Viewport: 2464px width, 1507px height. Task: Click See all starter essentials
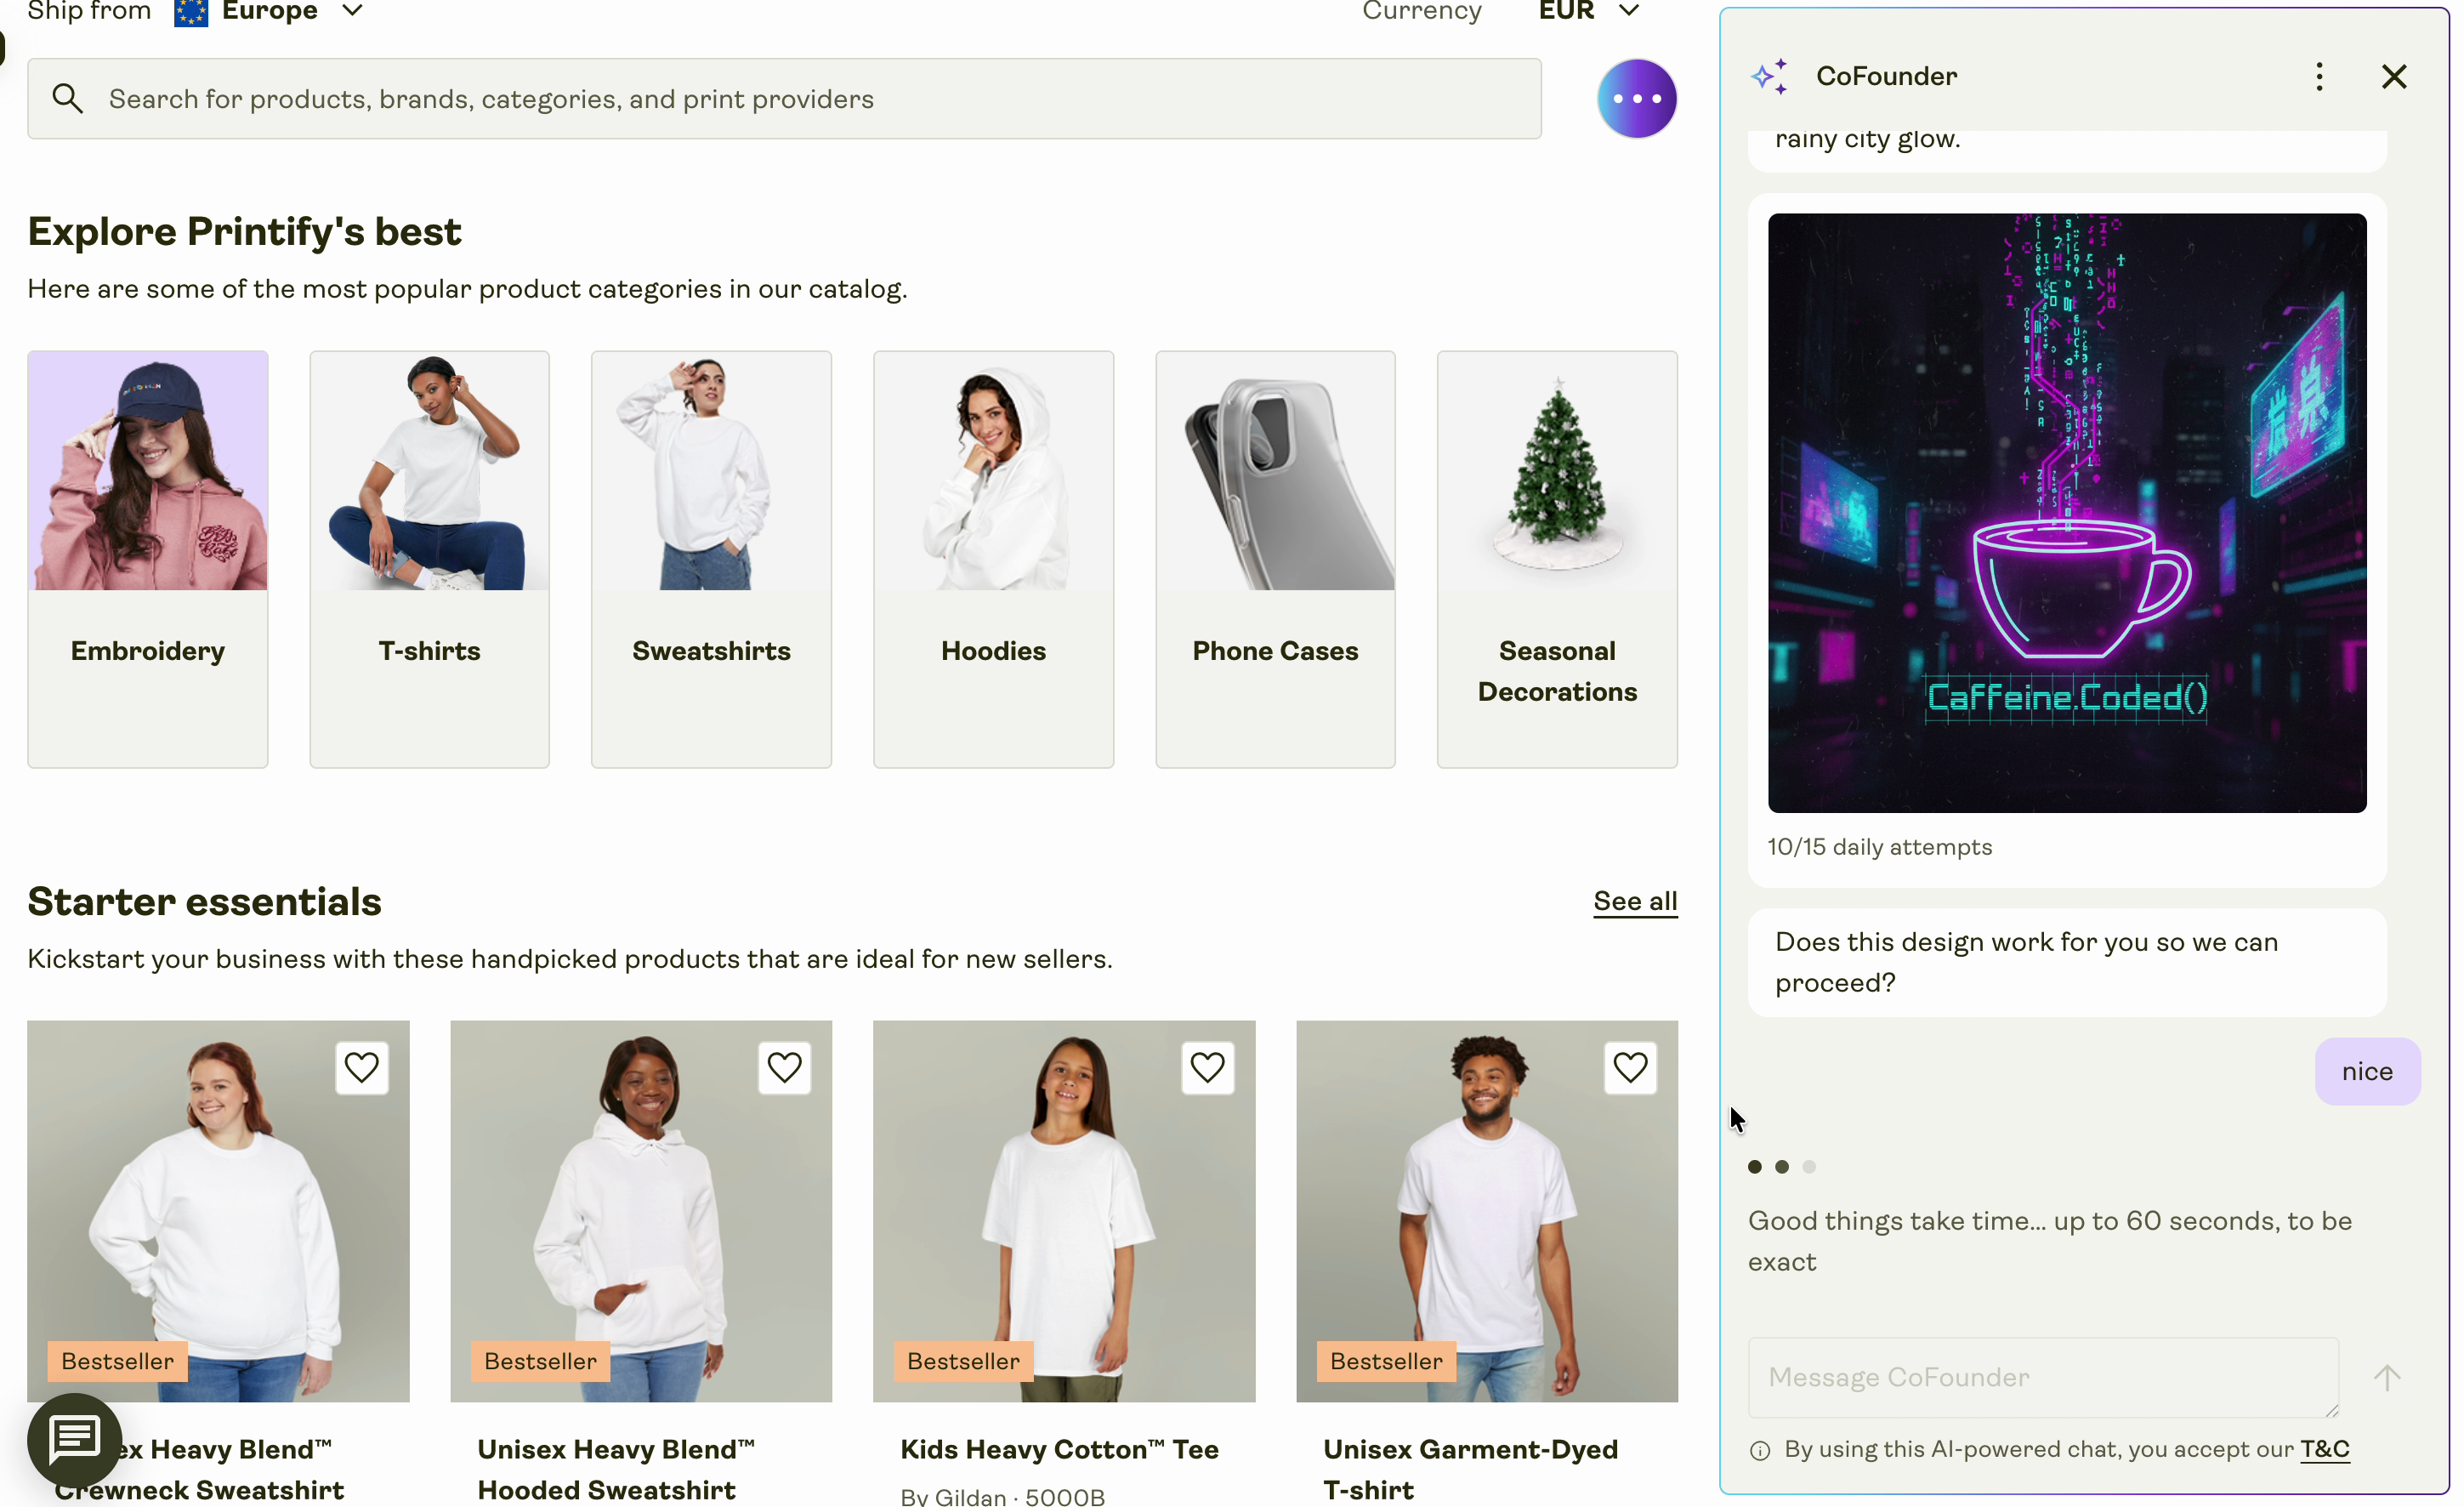(1635, 901)
